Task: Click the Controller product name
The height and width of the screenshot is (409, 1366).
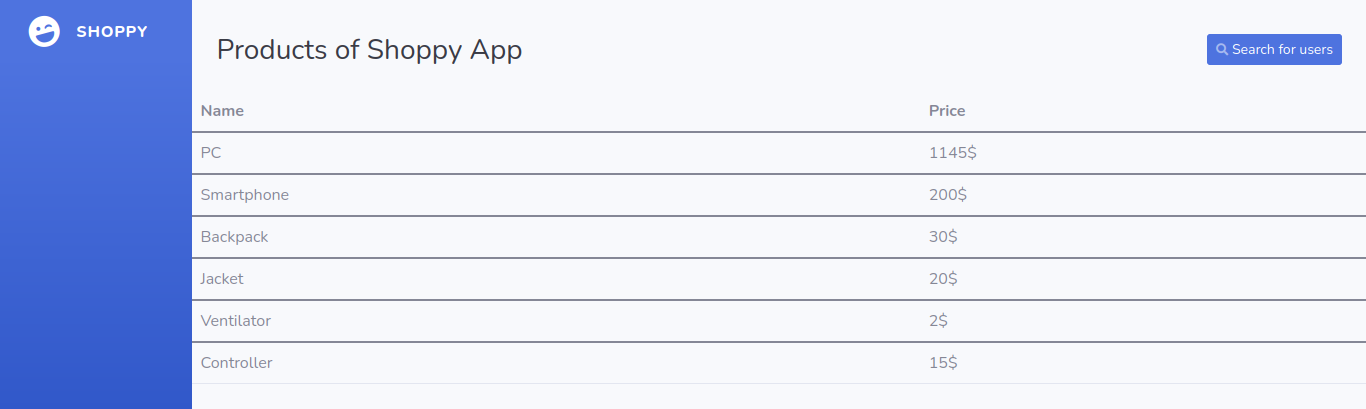Action: [x=236, y=363]
